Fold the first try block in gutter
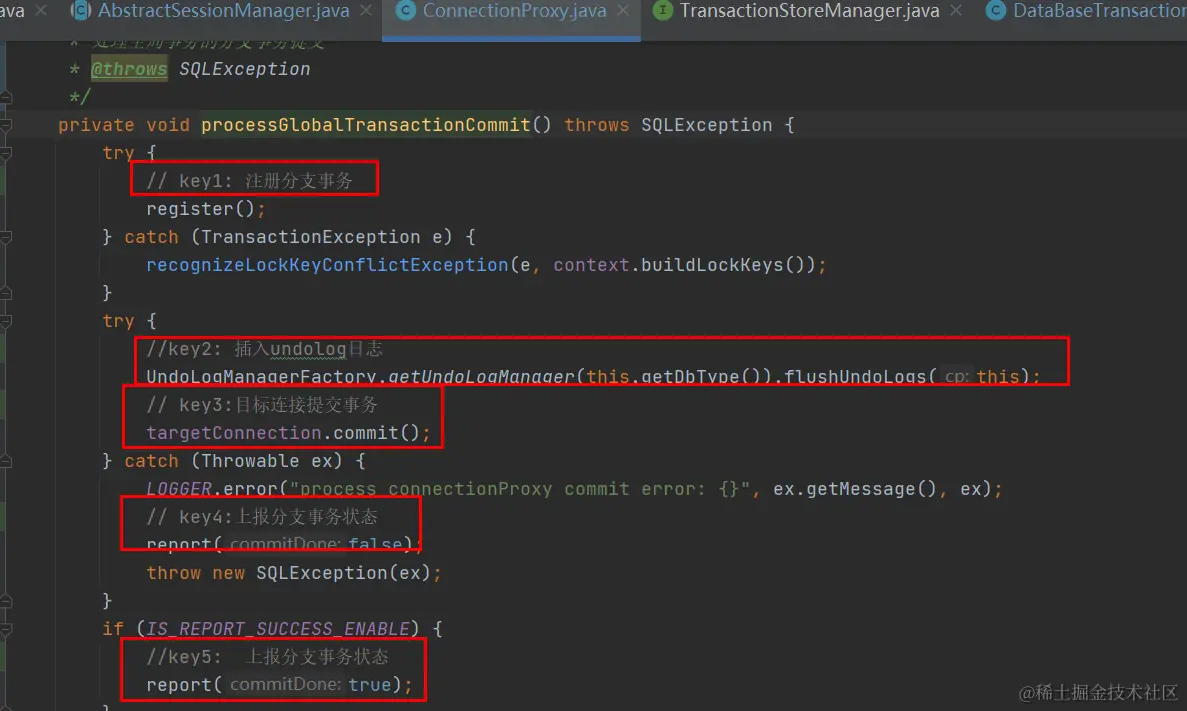1187x711 pixels. 6,153
